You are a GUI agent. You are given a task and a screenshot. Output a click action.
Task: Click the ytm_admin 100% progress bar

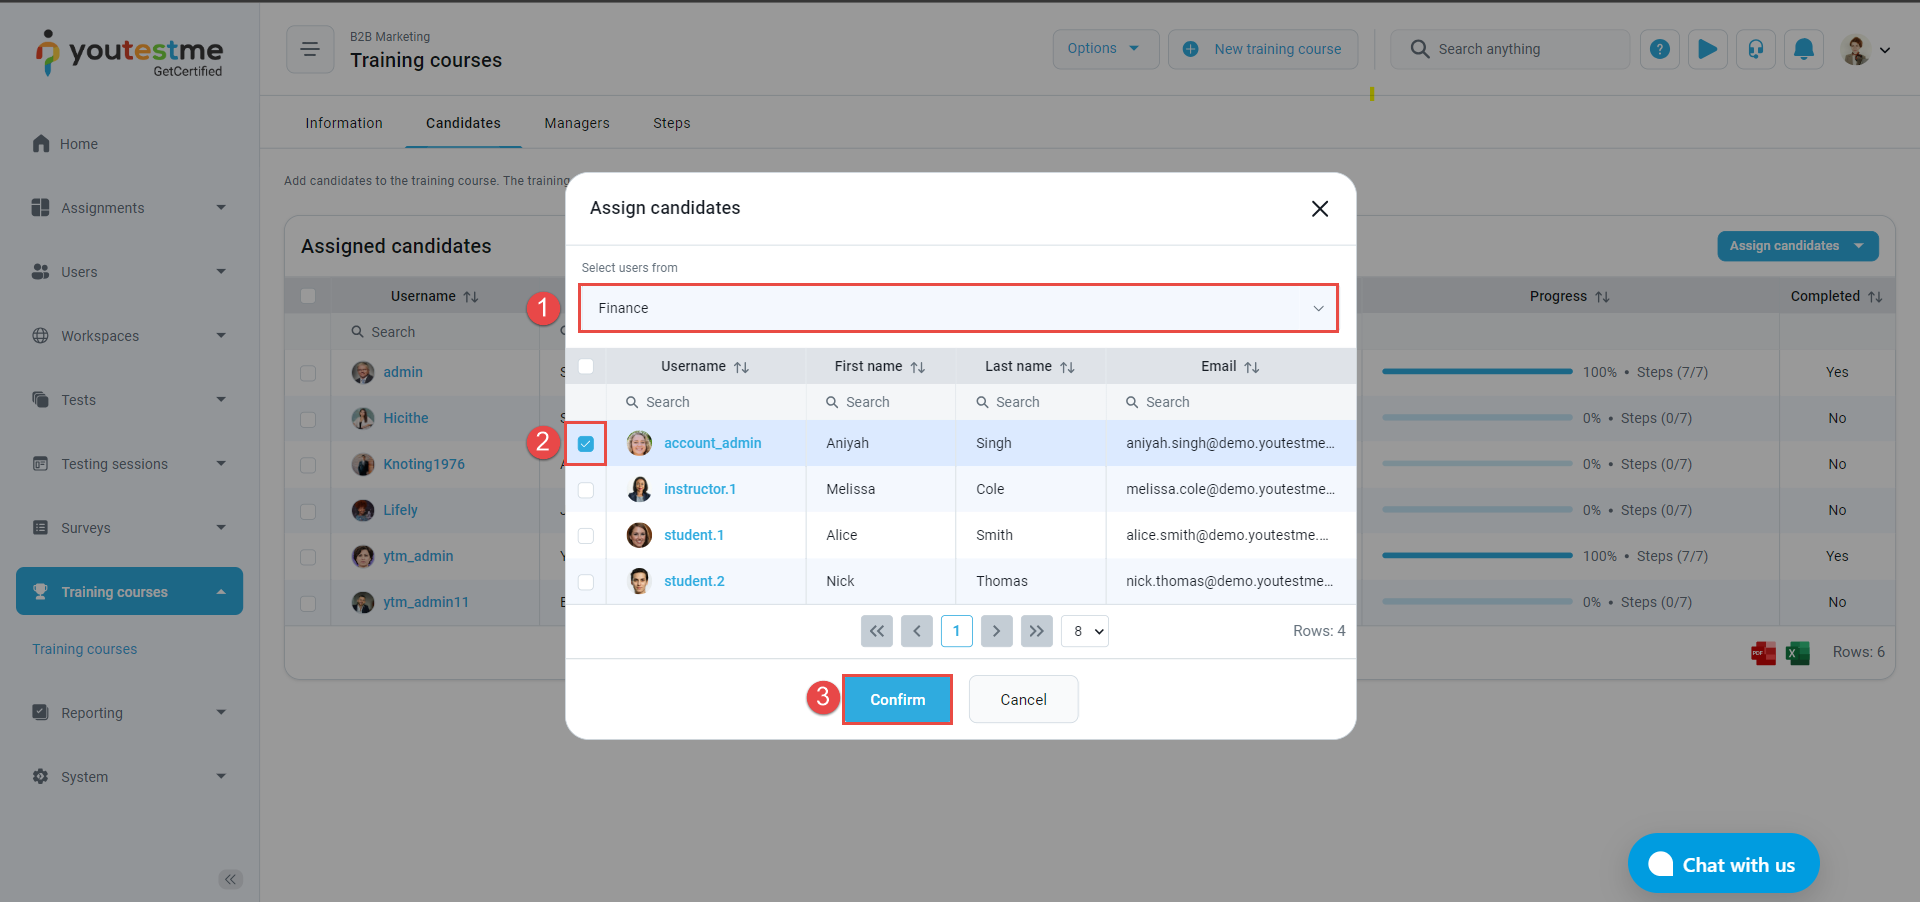[1477, 556]
